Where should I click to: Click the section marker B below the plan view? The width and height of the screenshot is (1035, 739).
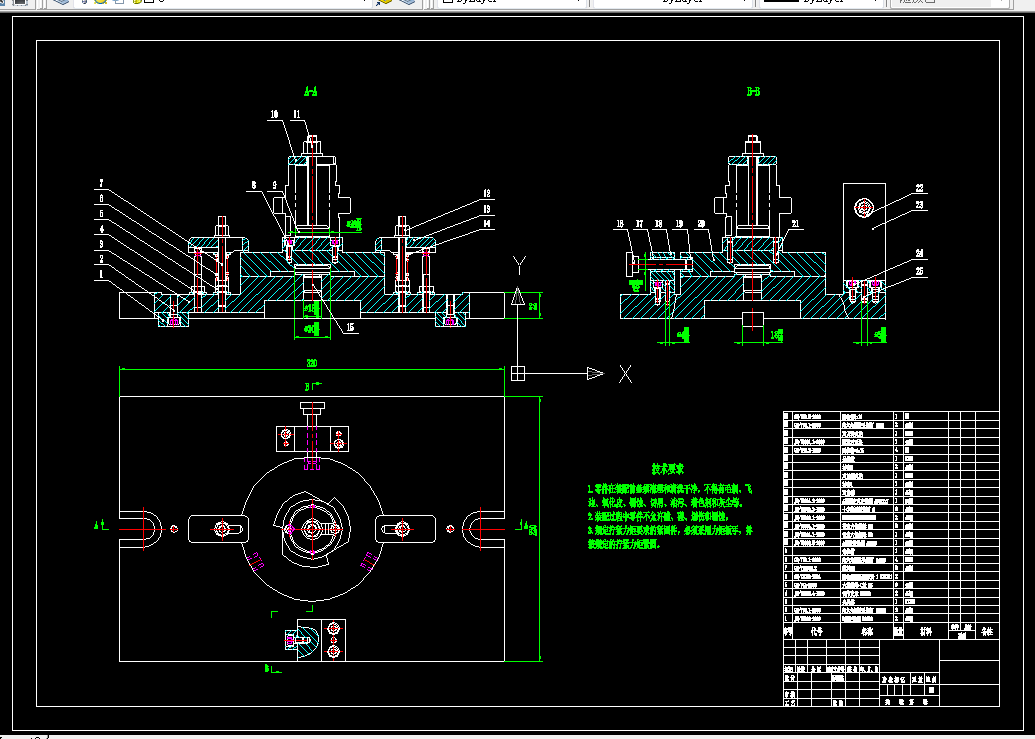pyautogui.click(x=267, y=668)
